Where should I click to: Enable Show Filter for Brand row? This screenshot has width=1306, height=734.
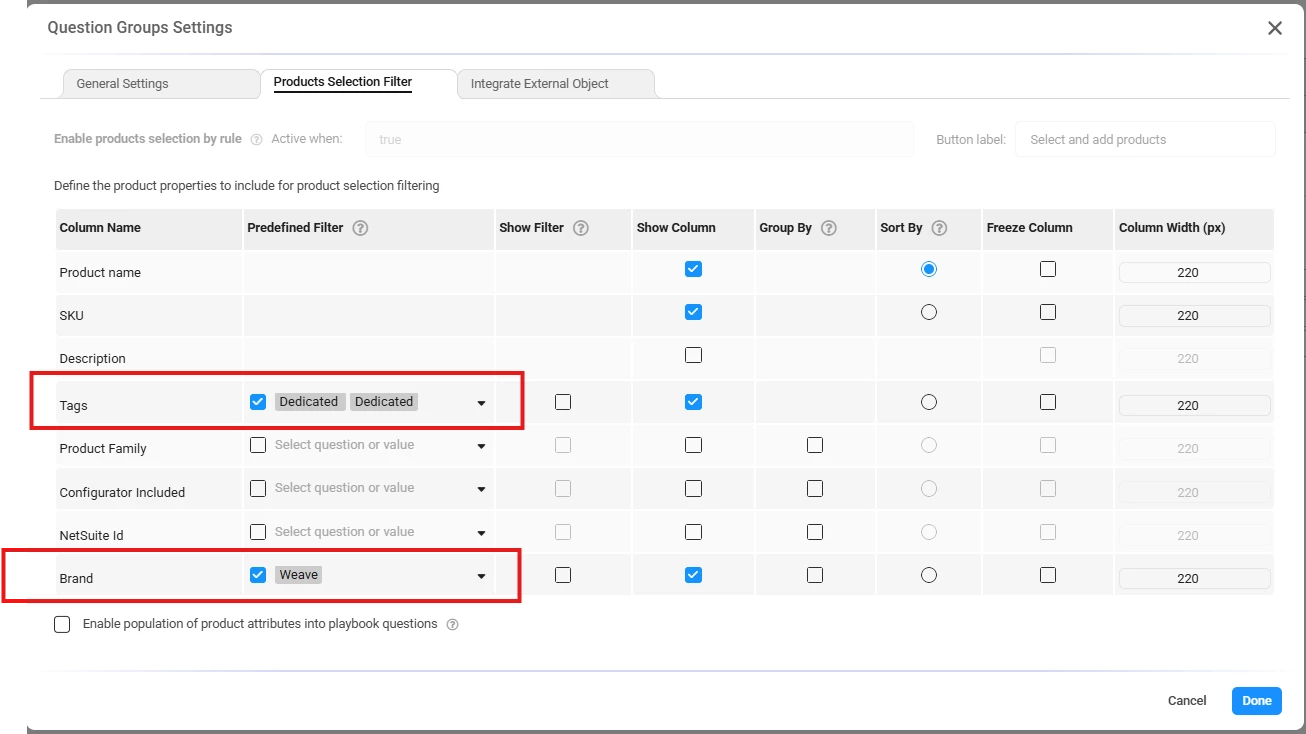(563, 575)
